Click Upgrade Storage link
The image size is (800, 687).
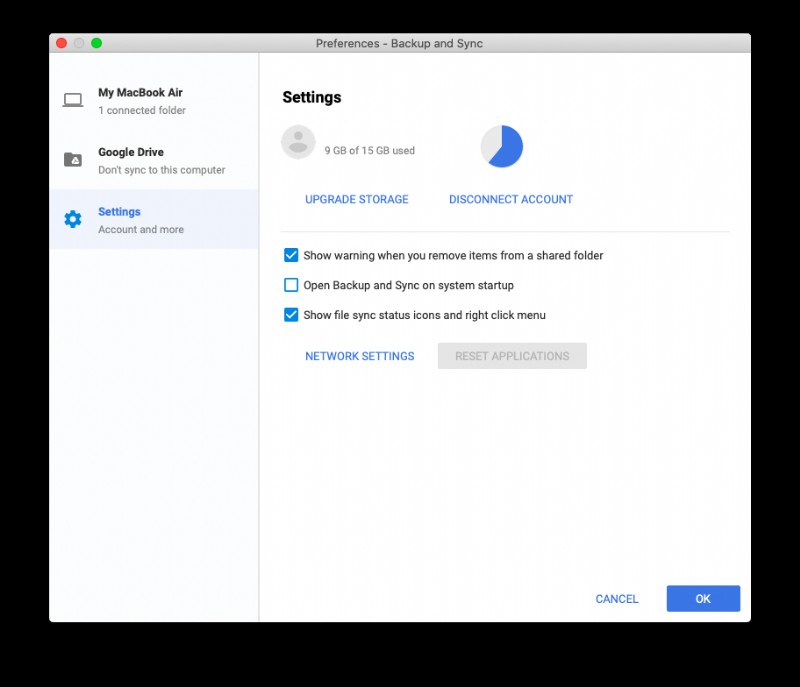[x=356, y=199]
